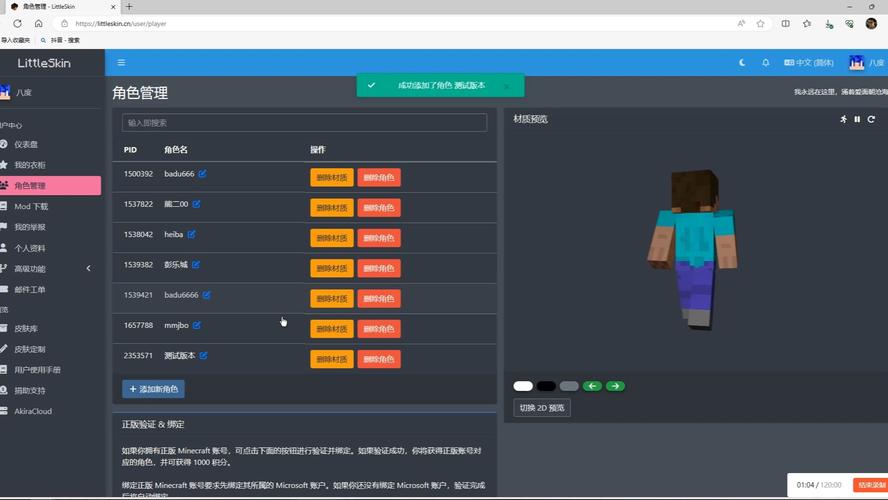Open 邮件工单 in the sidebar
Image resolution: width=888 pixels, height=500 pixels.
coord(29,289)
